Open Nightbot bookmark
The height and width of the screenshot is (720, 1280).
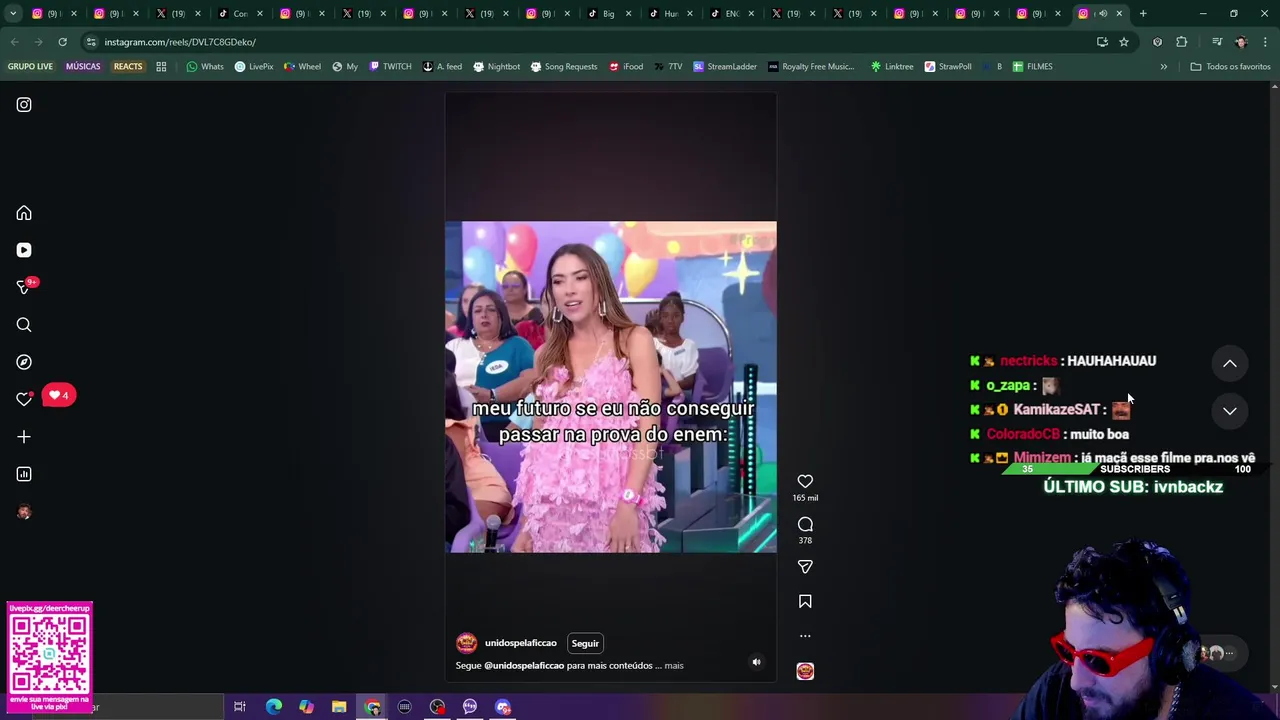click(496, 66)
